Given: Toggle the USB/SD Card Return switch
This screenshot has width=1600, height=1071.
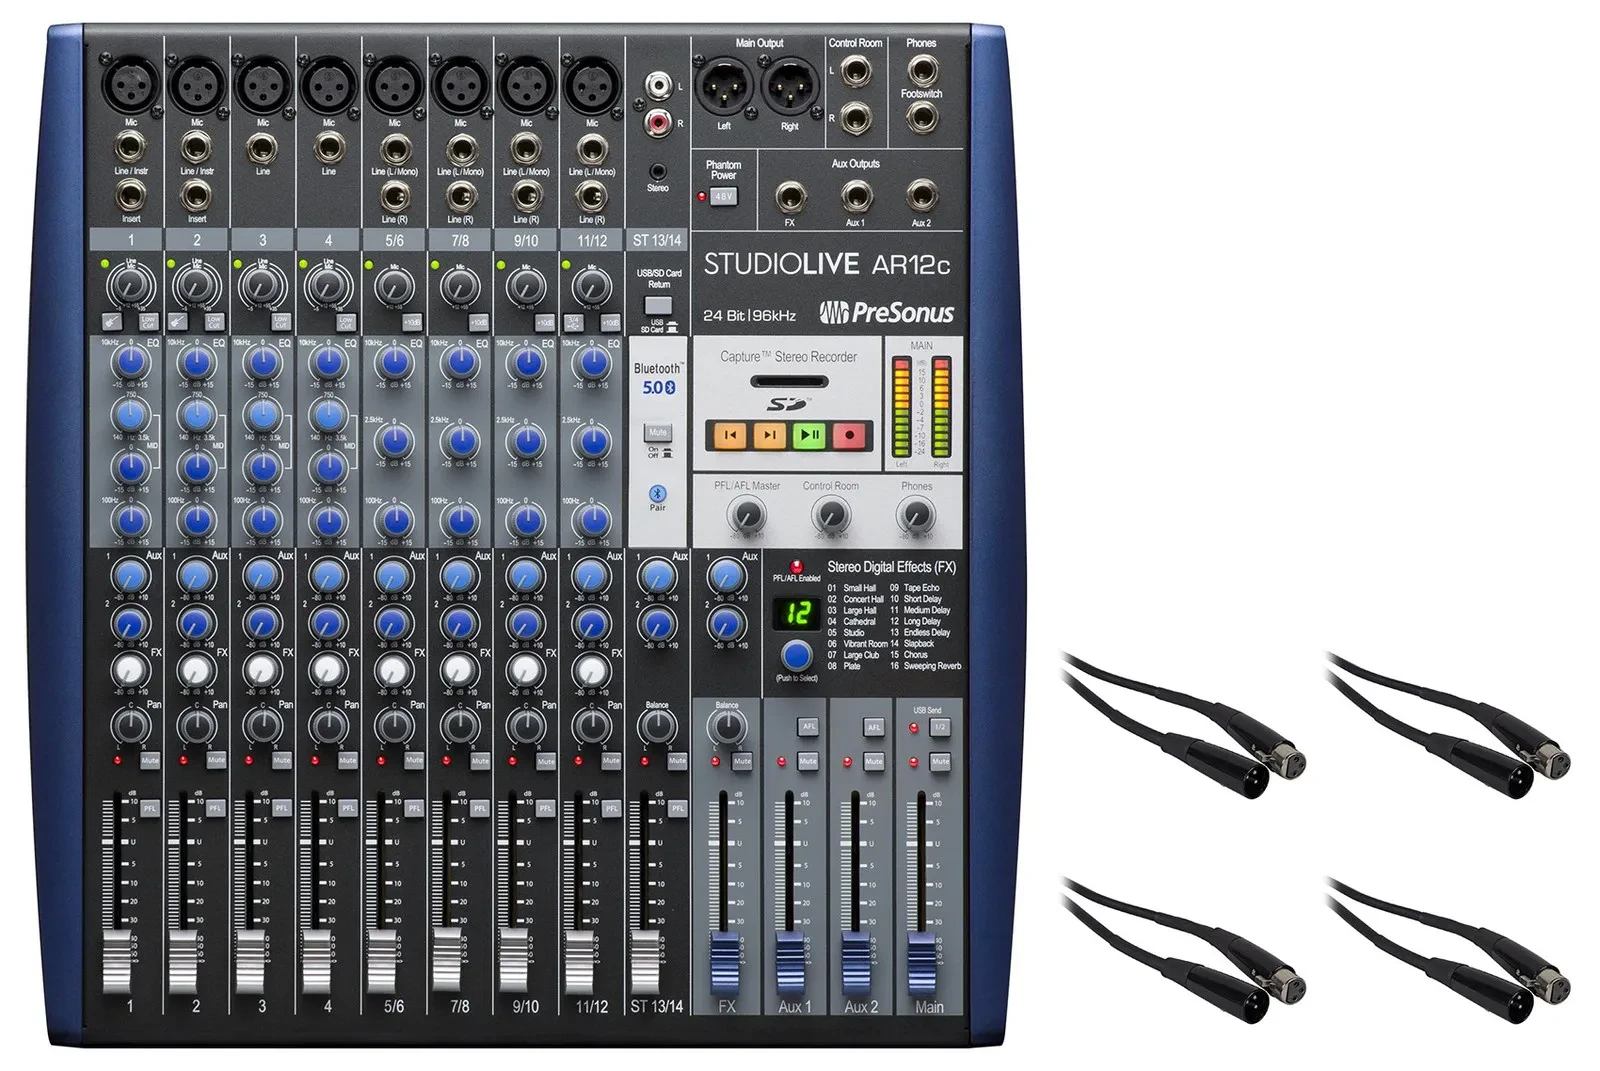Looking at the screenshot, I should pyautogui.click(x=658, y=305).
